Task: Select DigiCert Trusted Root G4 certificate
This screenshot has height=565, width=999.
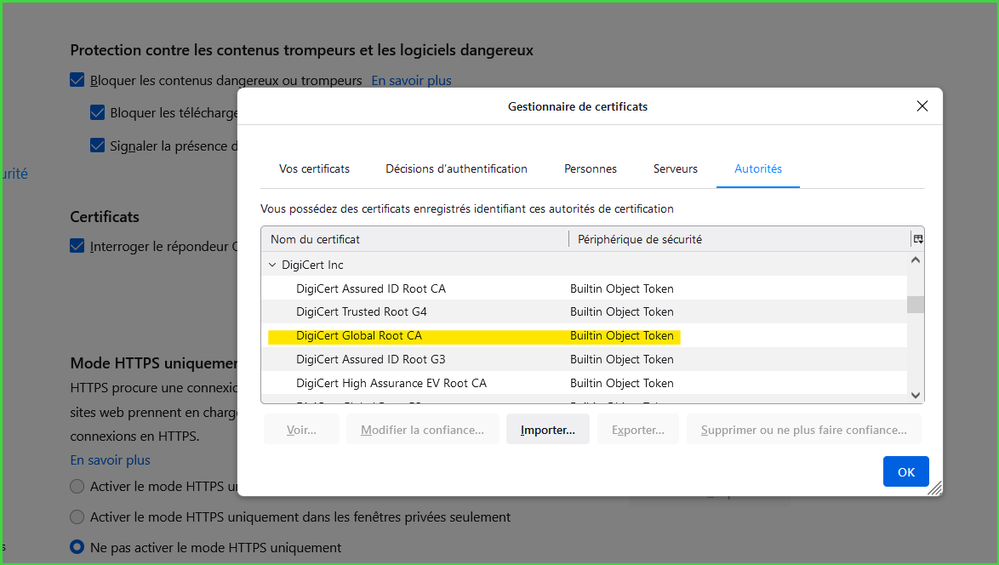Action: pyautogui.click(x=584, y=312)
